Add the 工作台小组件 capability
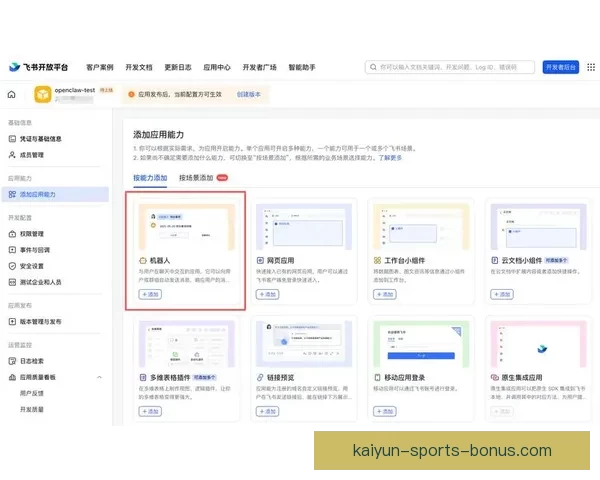 [385, 294]
